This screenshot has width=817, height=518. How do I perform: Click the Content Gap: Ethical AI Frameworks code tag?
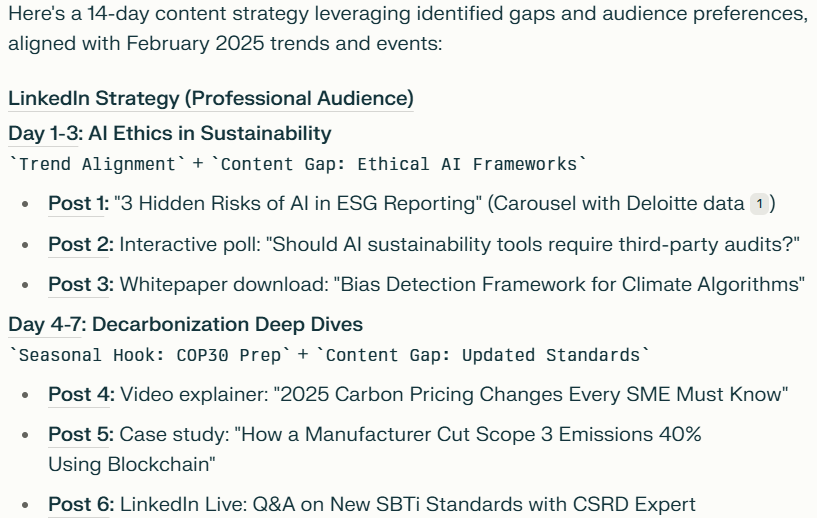click(x=399, y=164)
